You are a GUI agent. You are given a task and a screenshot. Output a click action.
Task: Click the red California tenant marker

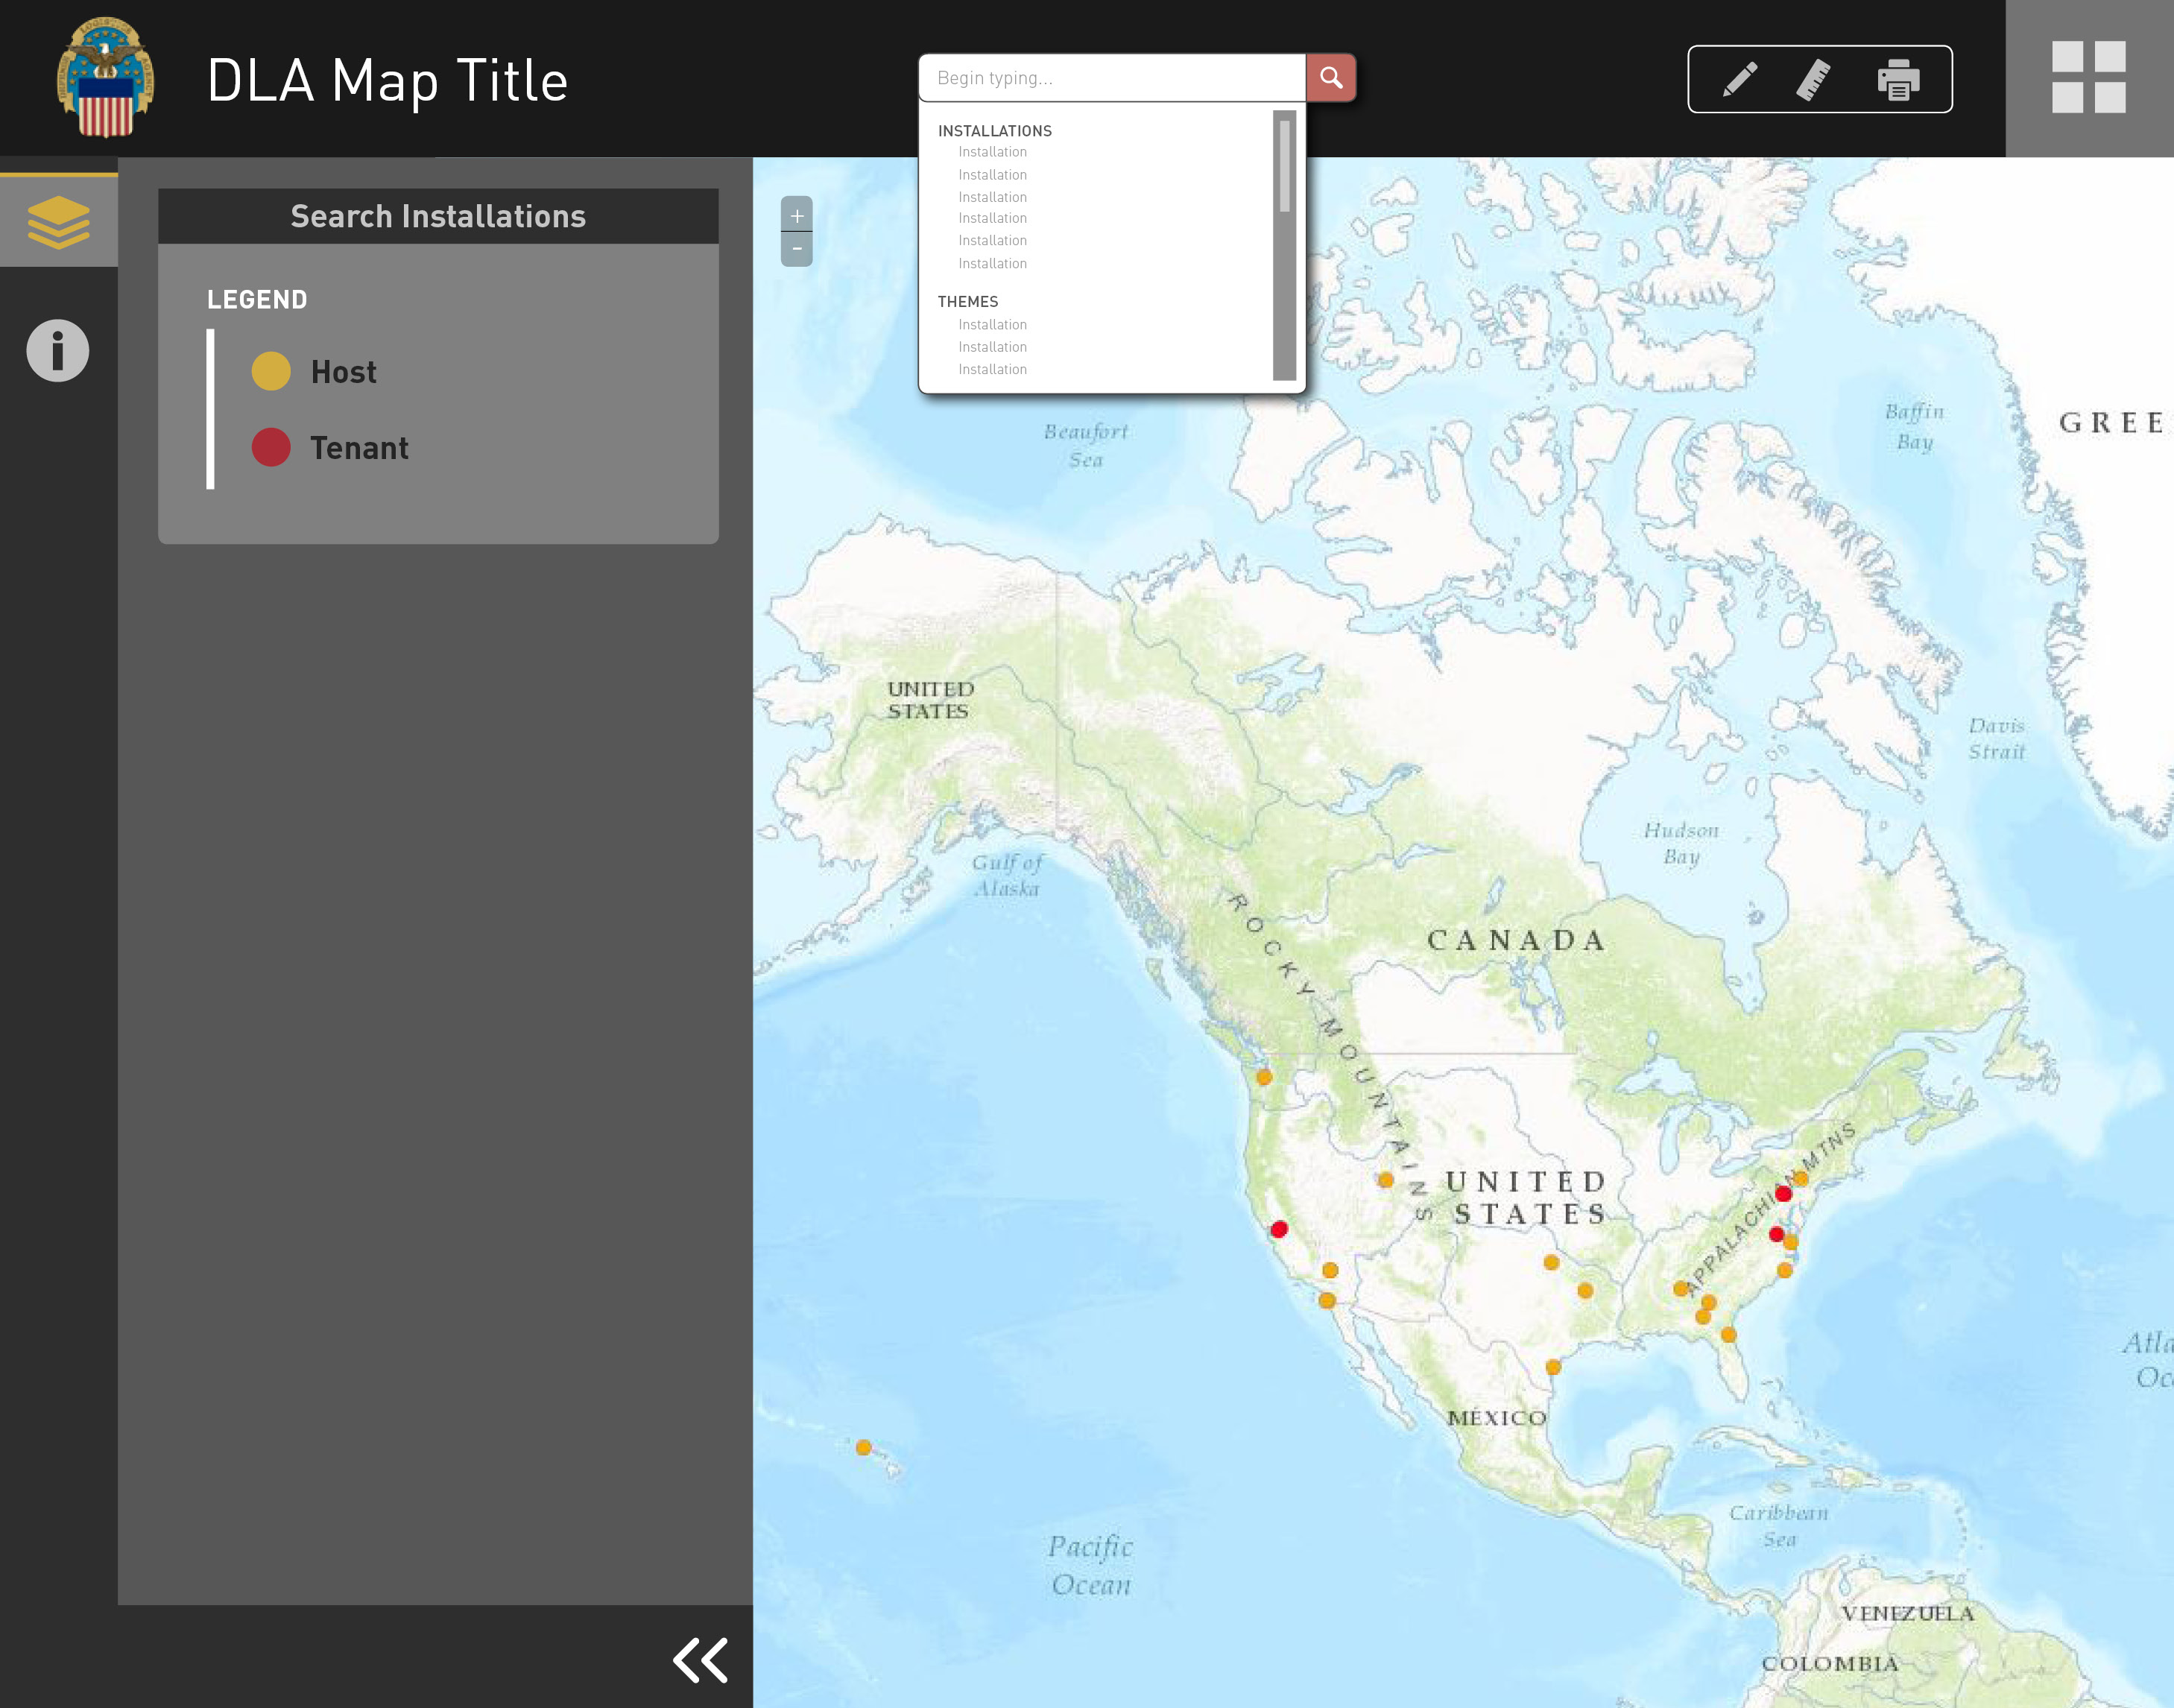coord(1279,1229)
